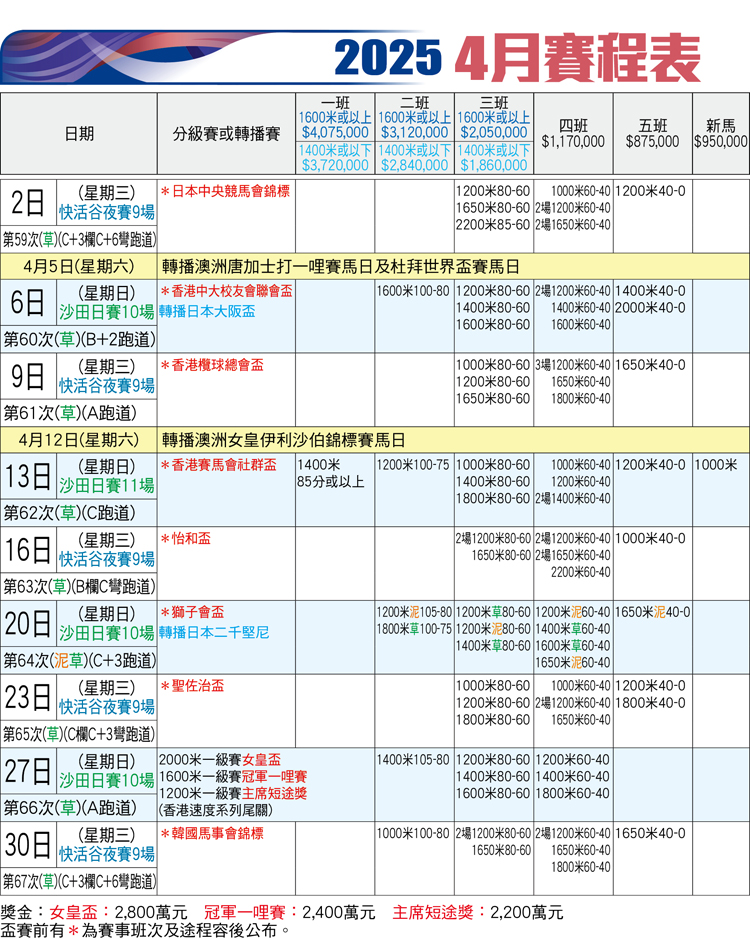
Task: Click 轉播日本二千堅尼 text
Action: point(213,633)
